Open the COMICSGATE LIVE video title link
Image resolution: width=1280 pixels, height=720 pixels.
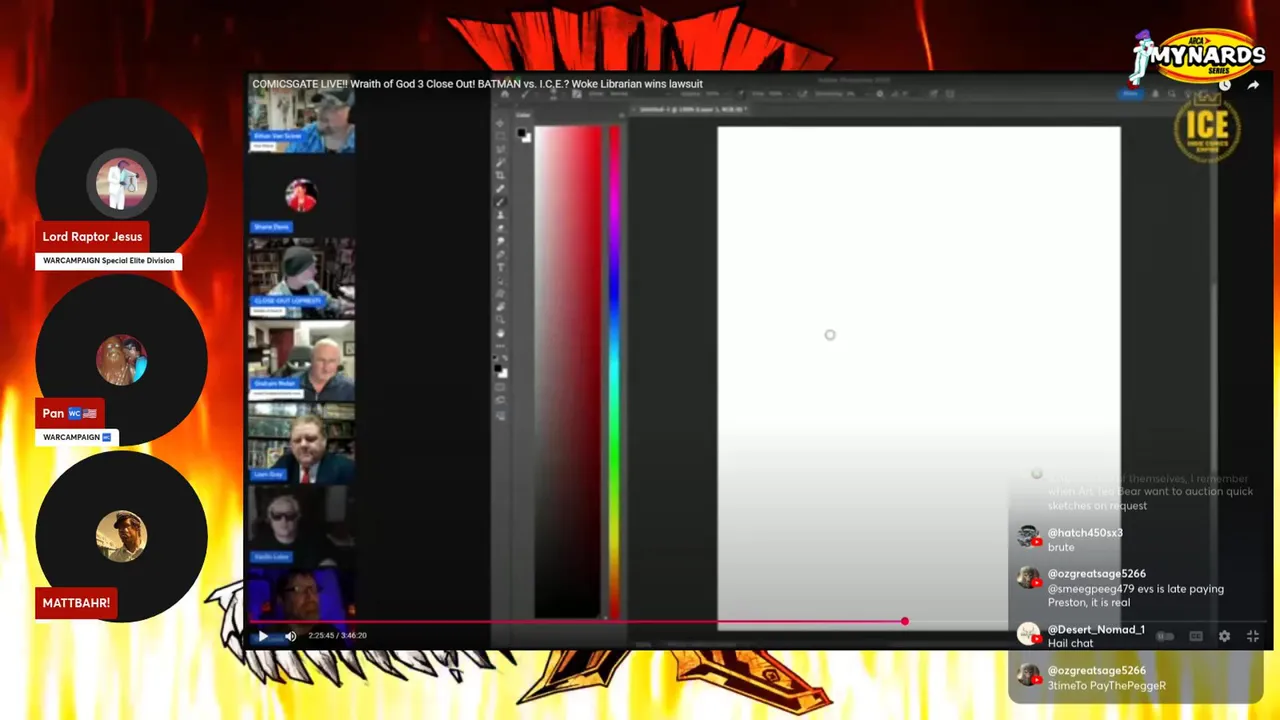pos(477,84)
